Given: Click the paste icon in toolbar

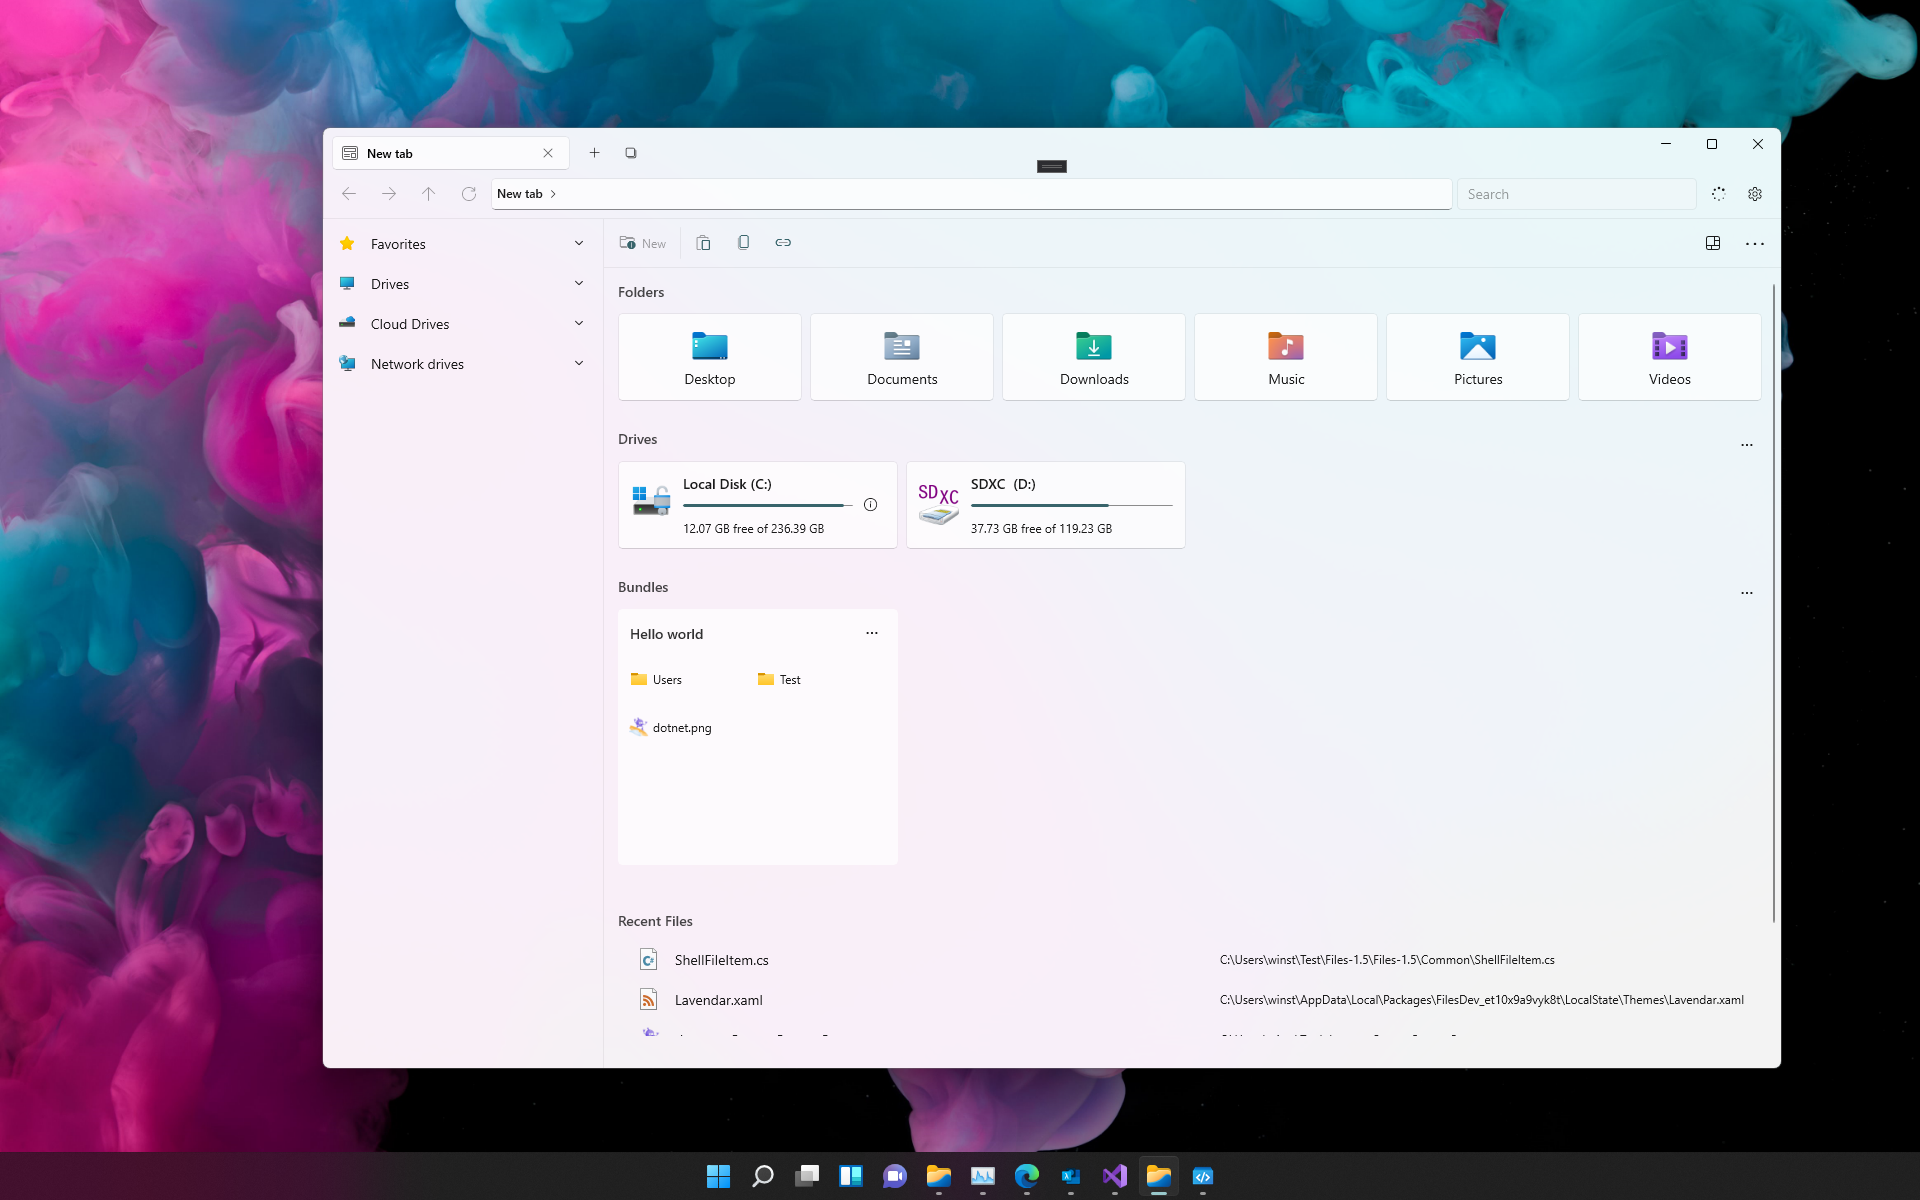Looking at the screenshot, I should pyautogui.click(x=703, y=243).
